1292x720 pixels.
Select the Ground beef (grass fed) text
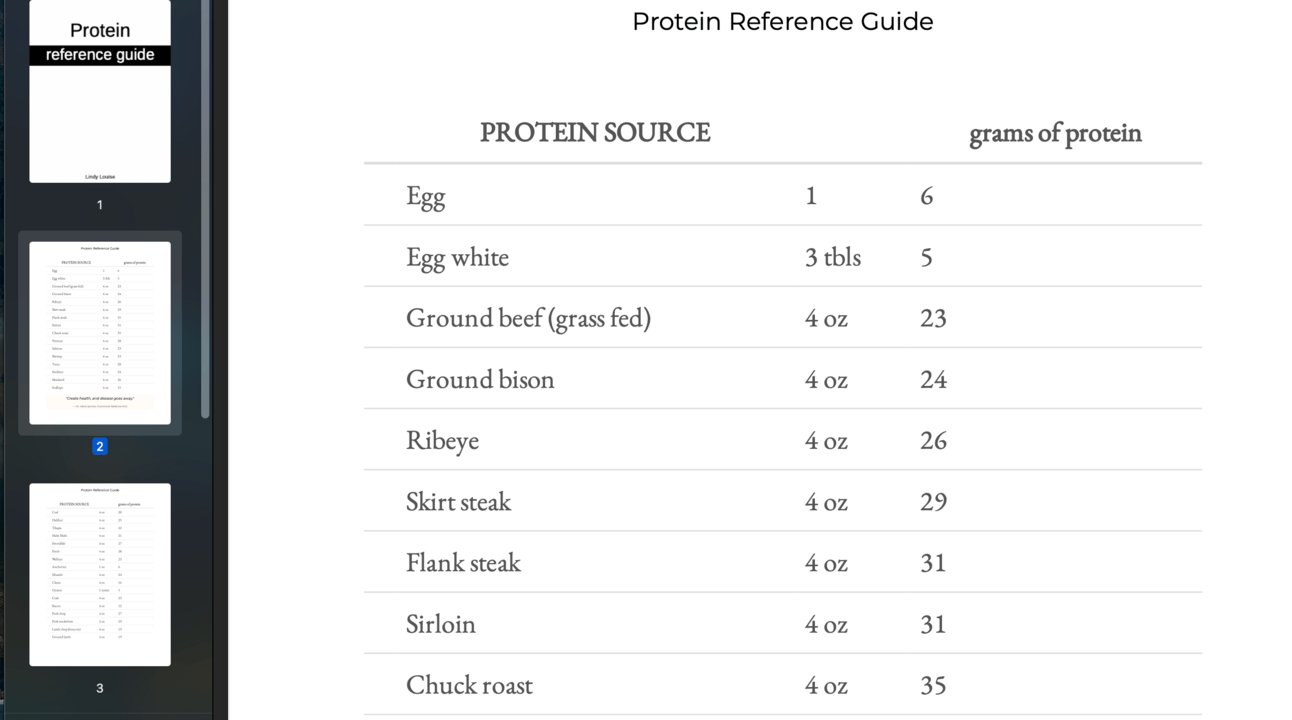point(528,318)
